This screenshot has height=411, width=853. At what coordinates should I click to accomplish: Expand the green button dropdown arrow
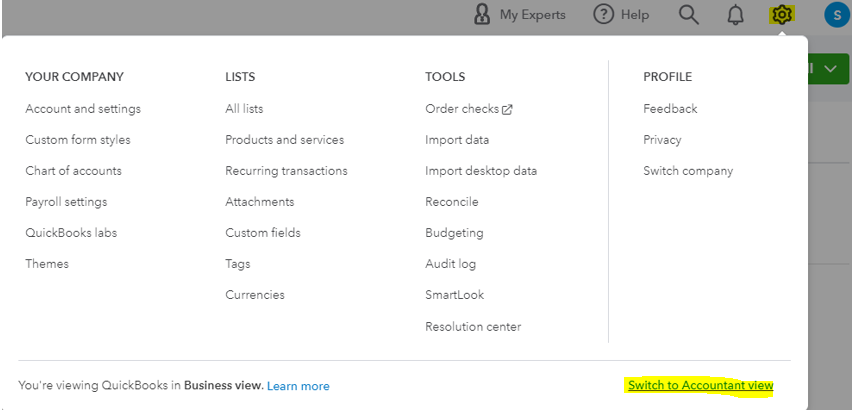pyautogui.click(x=830, y=68)
